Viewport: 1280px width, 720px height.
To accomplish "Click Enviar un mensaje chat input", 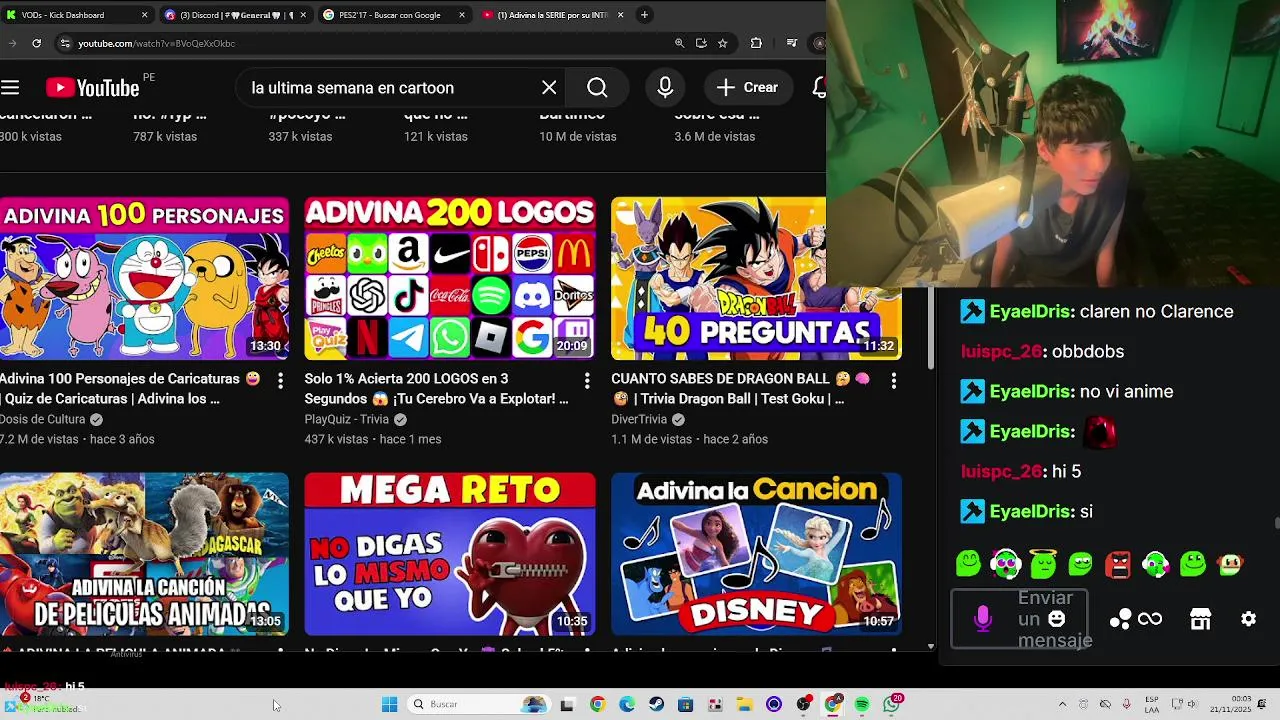I will (x=1019, y=619).
